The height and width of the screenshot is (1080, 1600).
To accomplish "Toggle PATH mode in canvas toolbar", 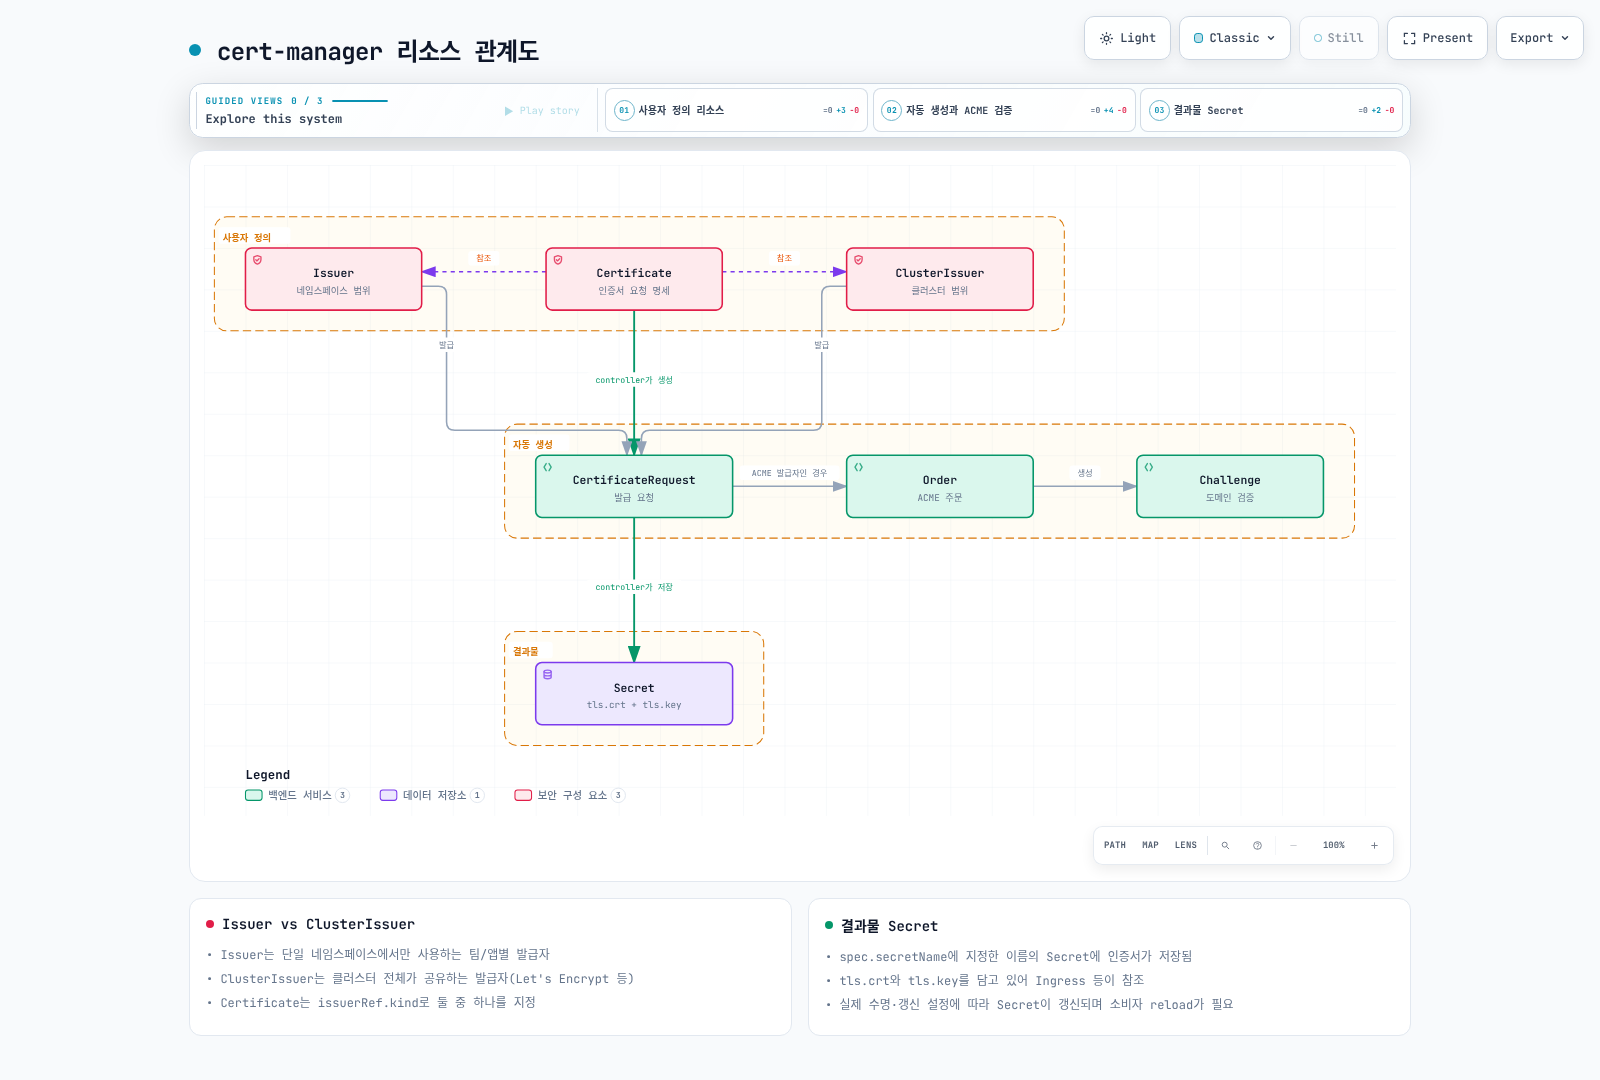I will pos(1115,846).
